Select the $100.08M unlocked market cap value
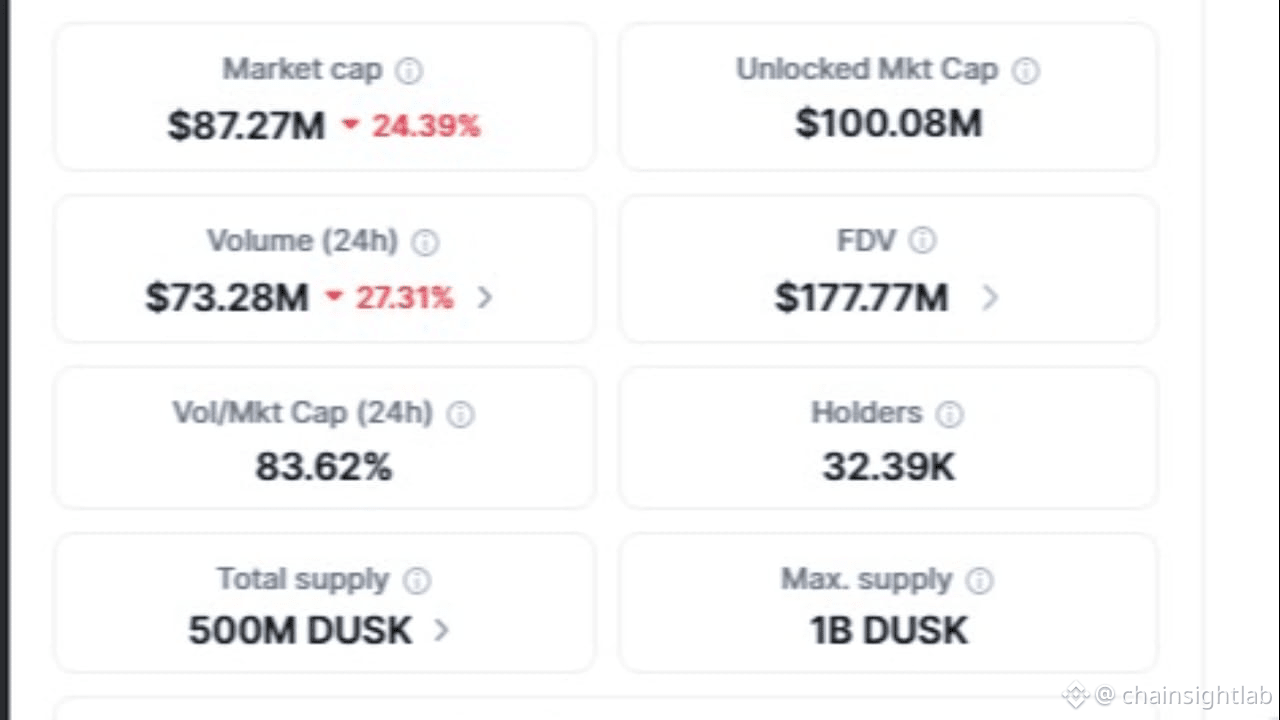This screenshot has height=720, width=1280. pyautogui.click(x=888, y=124)
